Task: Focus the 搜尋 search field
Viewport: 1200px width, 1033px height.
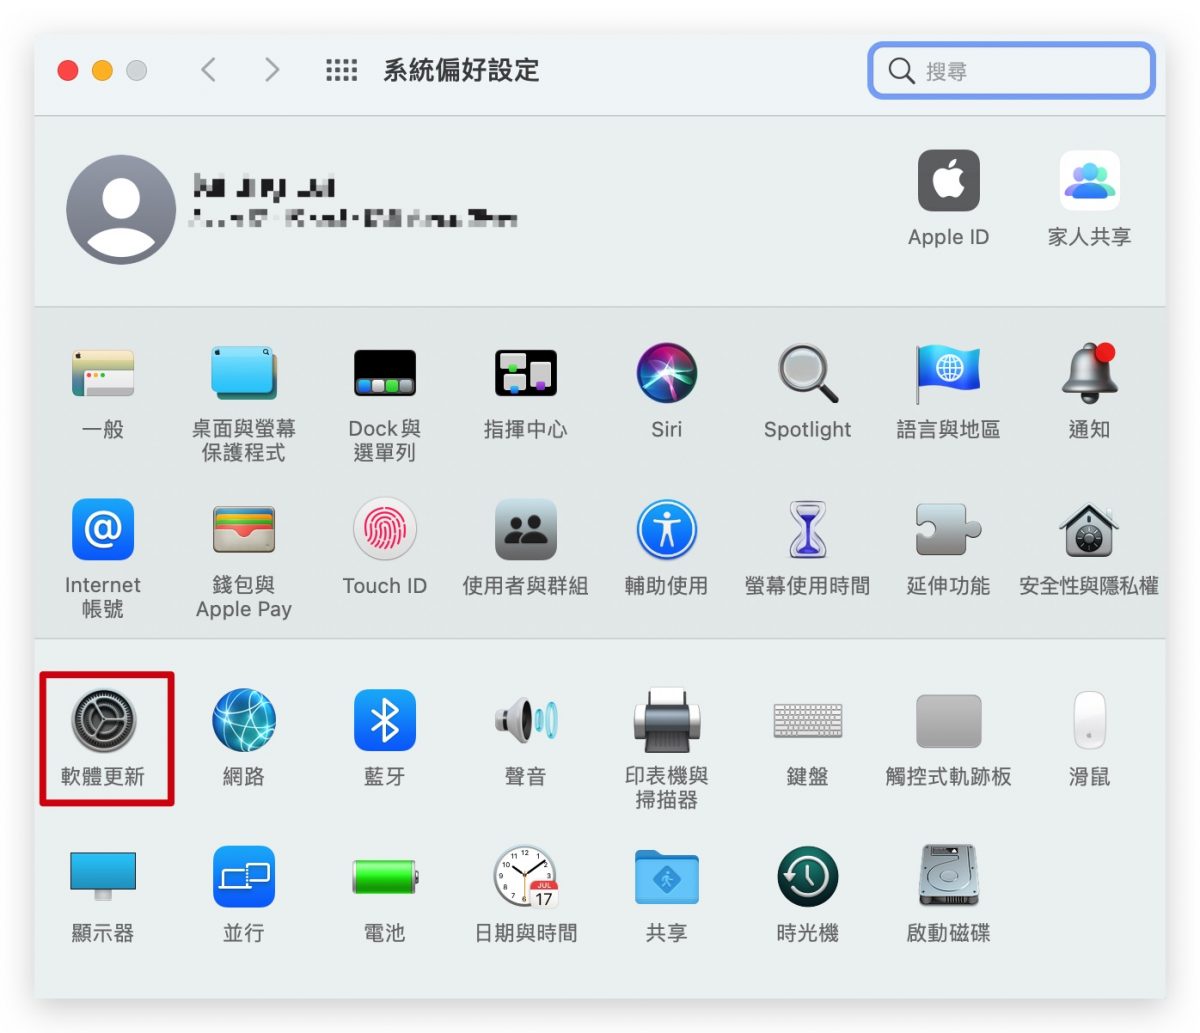Action: [1011, 71]
